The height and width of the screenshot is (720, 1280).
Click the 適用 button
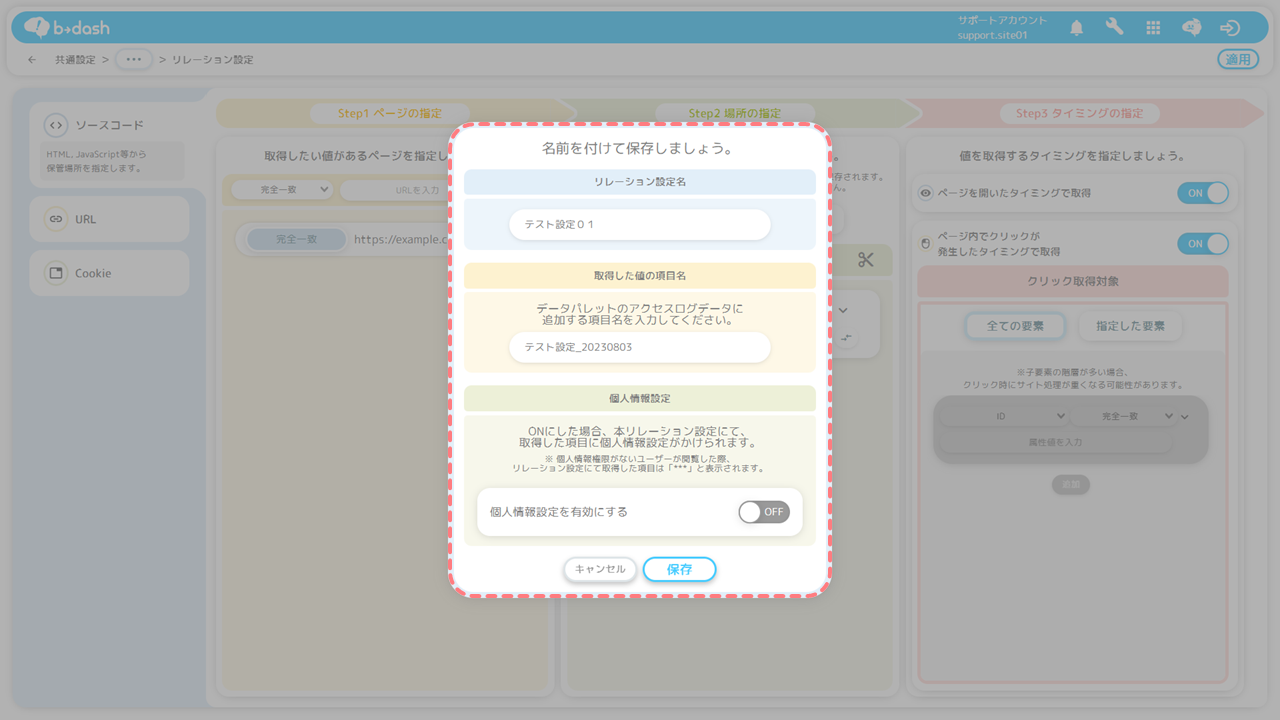(1238, 59)
